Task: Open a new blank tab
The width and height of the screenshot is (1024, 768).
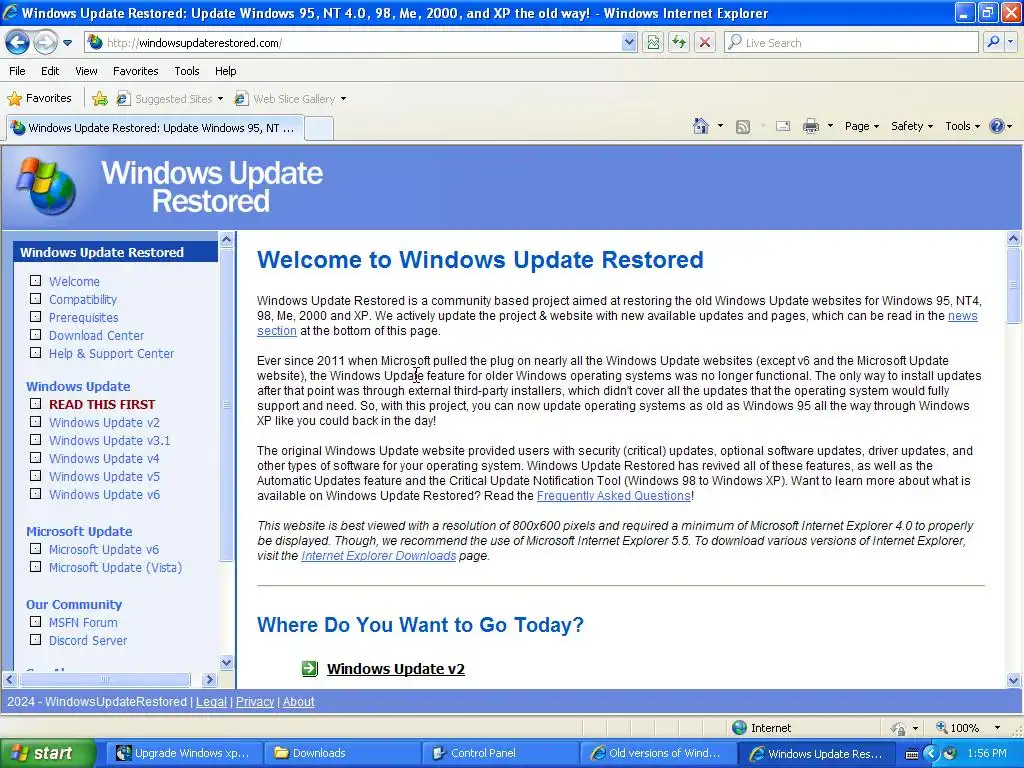Action: 319,128
